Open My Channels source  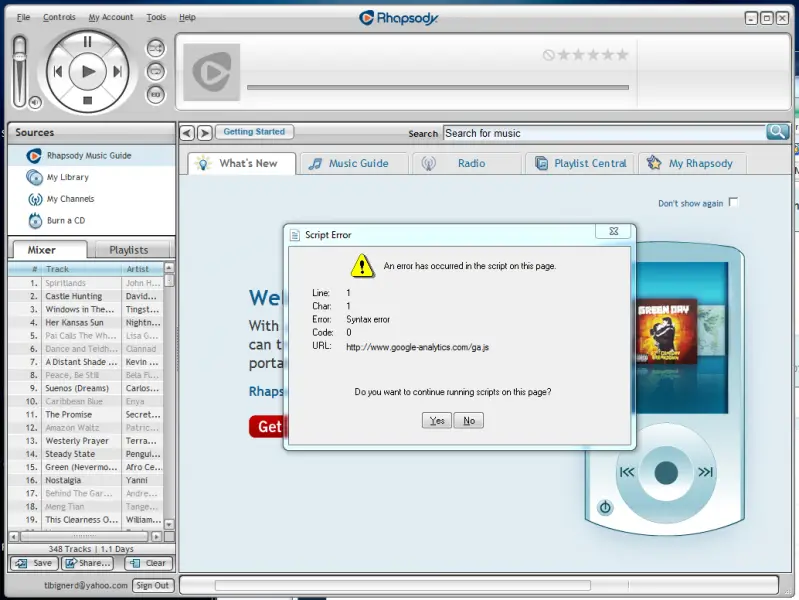click(x=92, y=199)
